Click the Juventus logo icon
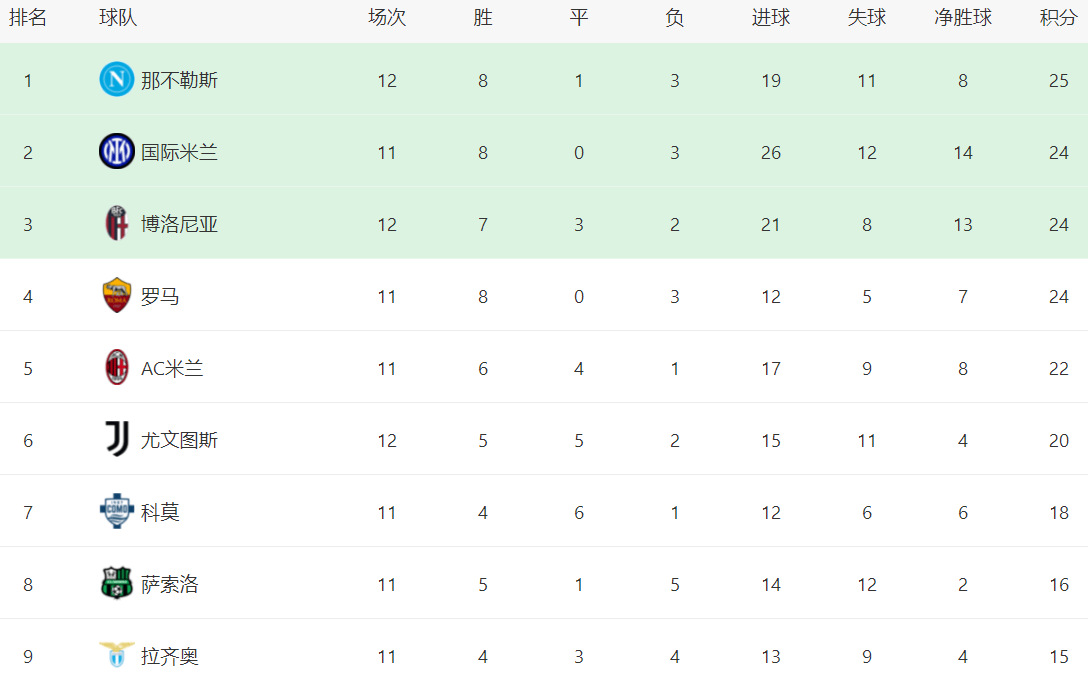Screen dimensions: 1088x688 116,440
